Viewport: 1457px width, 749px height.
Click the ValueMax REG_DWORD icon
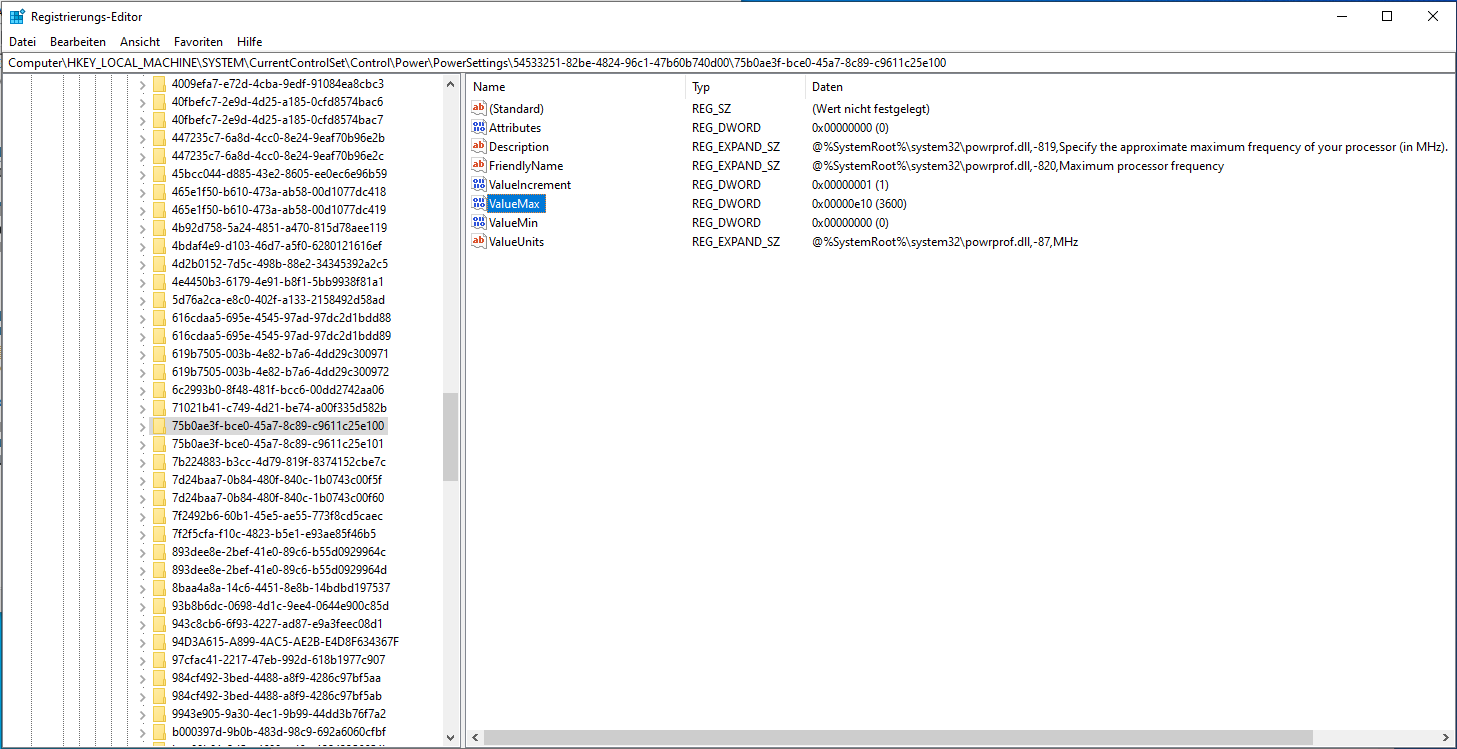tap(479, 203)
